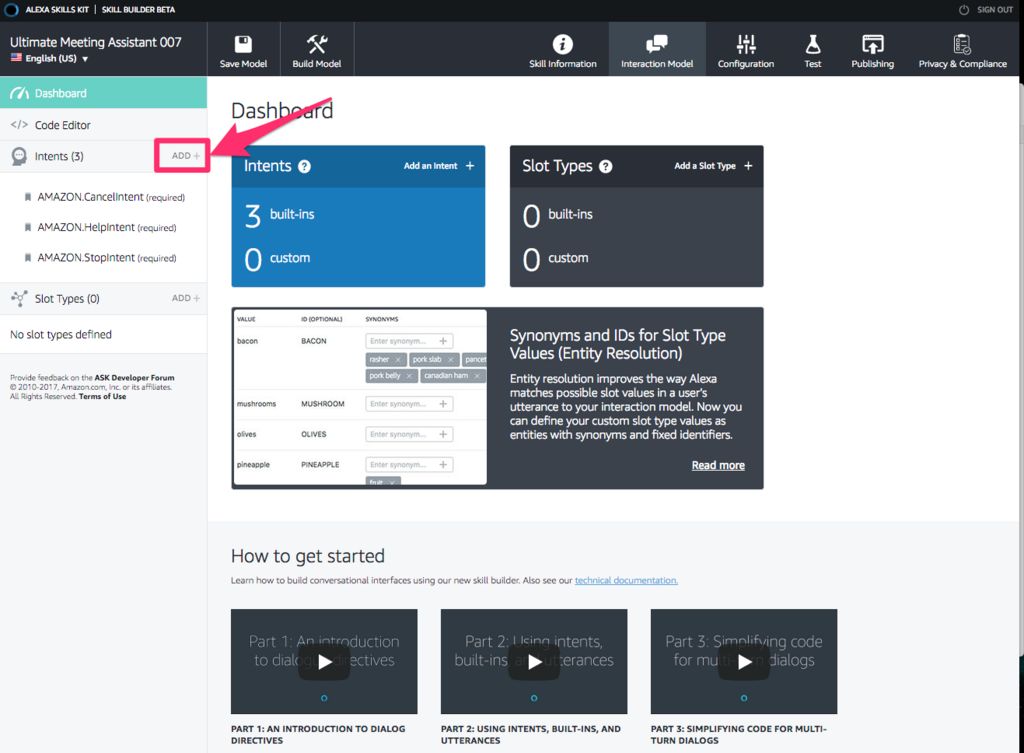Click the Part 1 video caption text
Image resolution: width=1024 pixels, height=753 pixels.
(x=317, y=734)
